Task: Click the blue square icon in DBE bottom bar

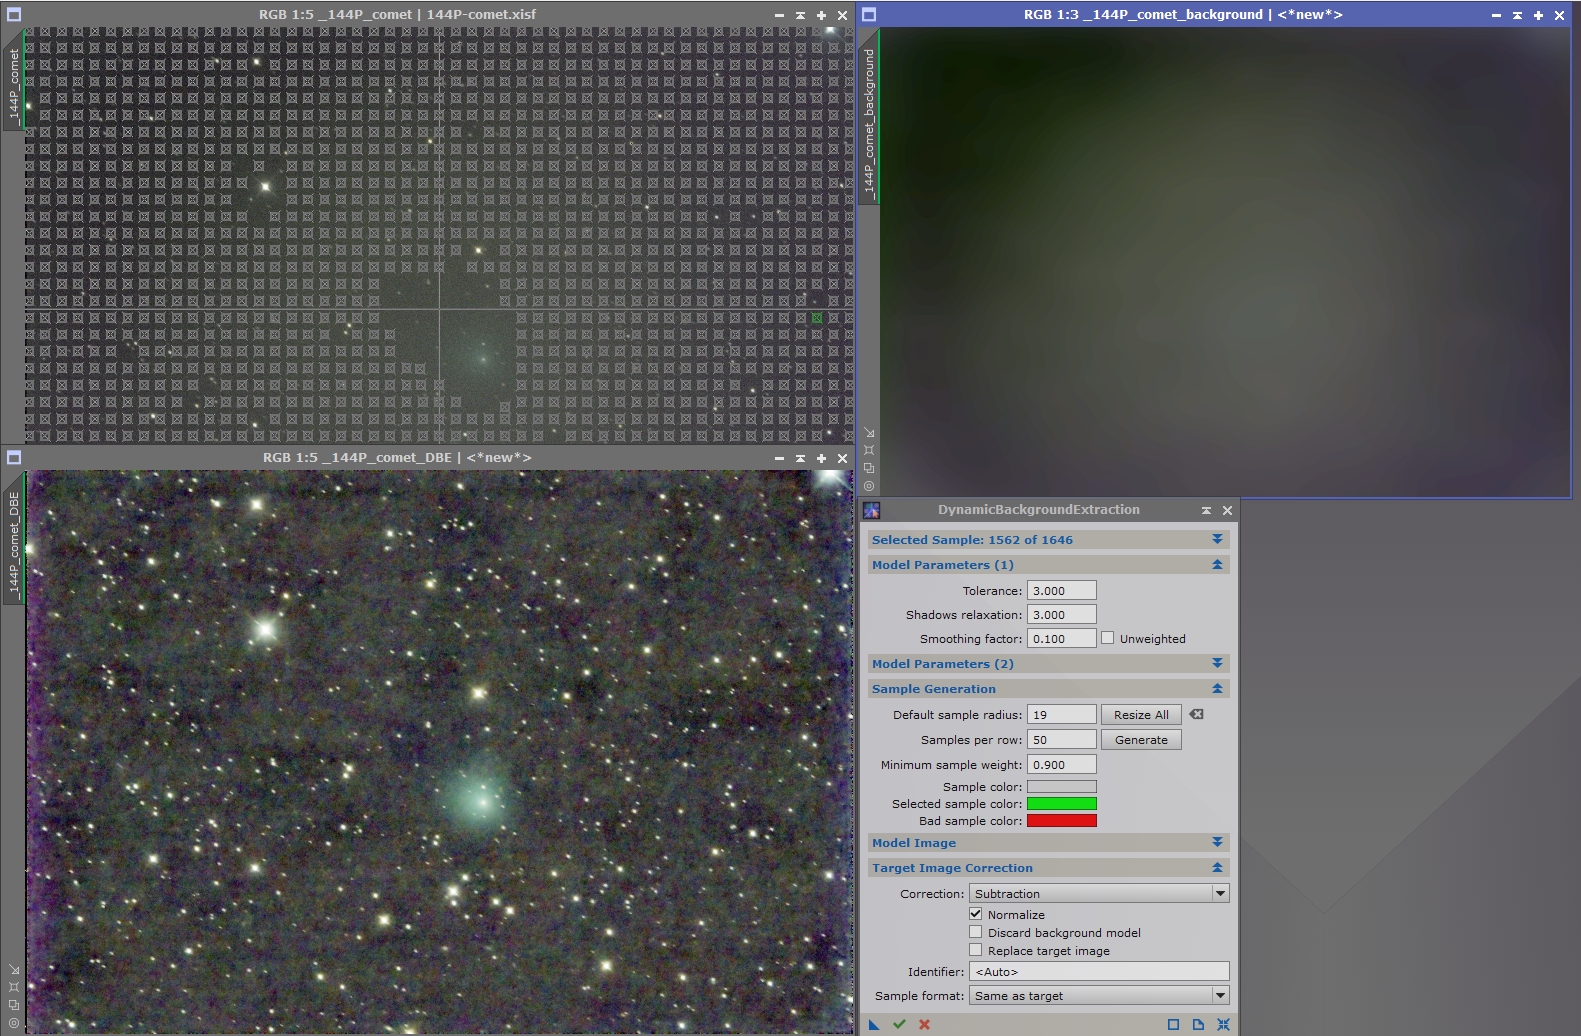Action: [x=1173, y=1024]
